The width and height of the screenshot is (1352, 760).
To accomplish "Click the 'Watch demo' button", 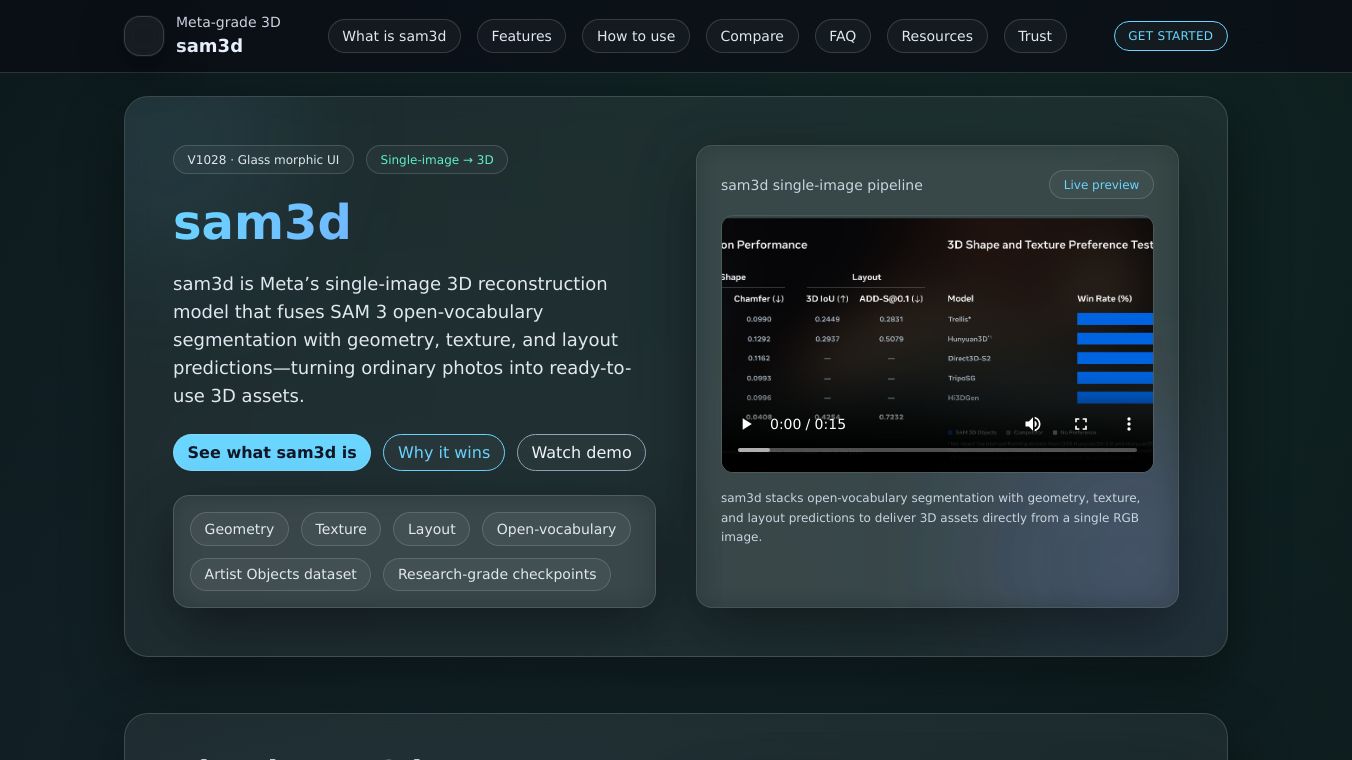I will click(x=581, y=452).
